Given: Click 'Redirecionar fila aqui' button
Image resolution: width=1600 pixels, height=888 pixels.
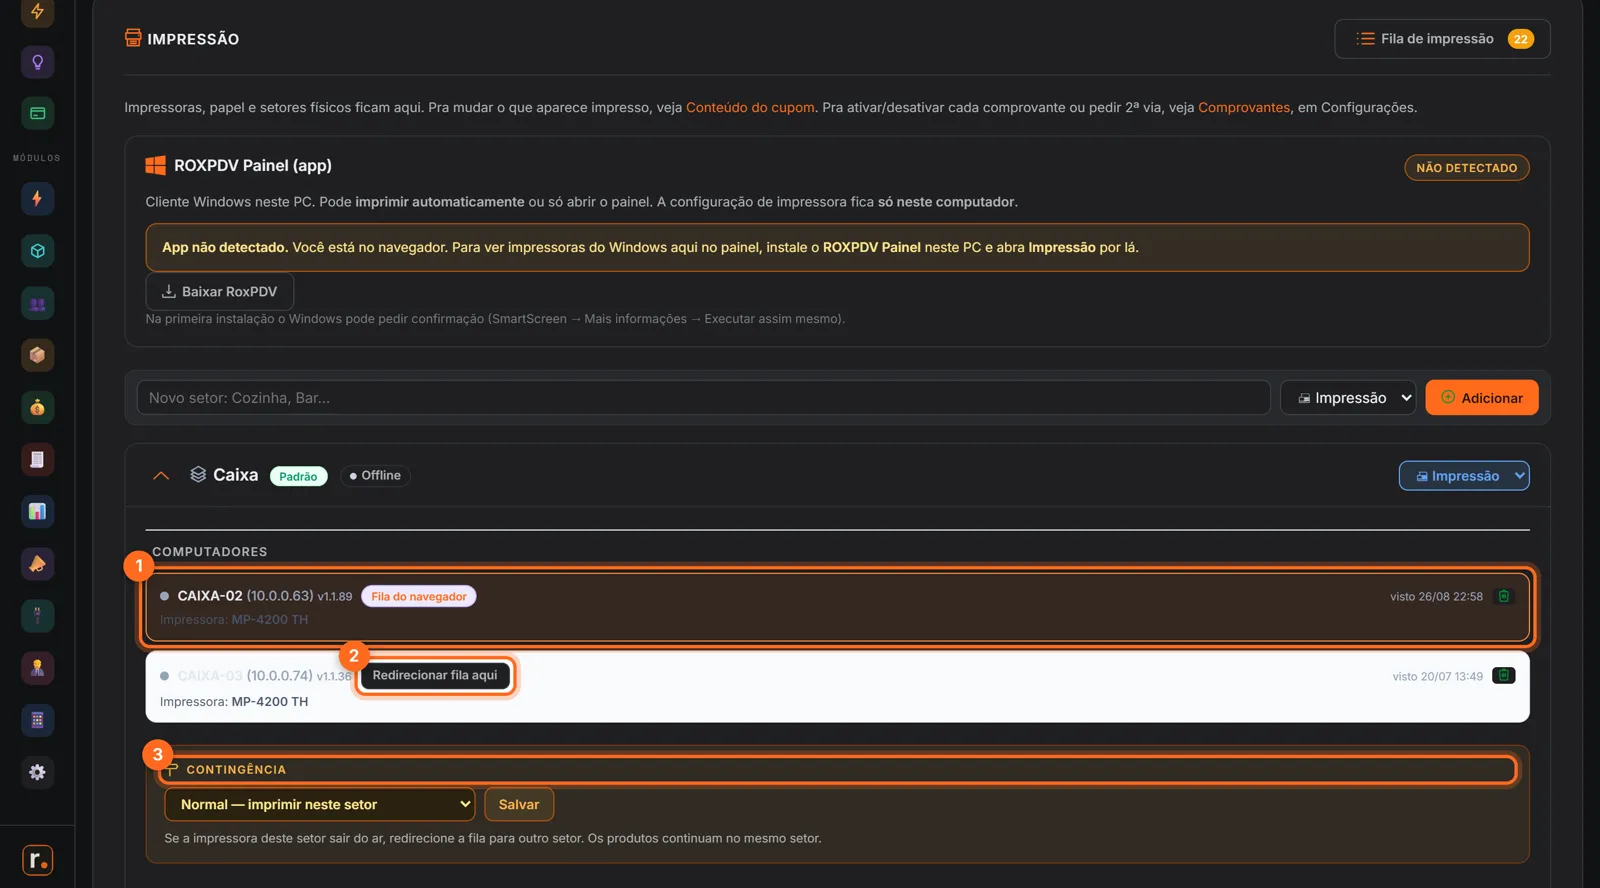Looking at the screenshot, I should click(435, 675).
